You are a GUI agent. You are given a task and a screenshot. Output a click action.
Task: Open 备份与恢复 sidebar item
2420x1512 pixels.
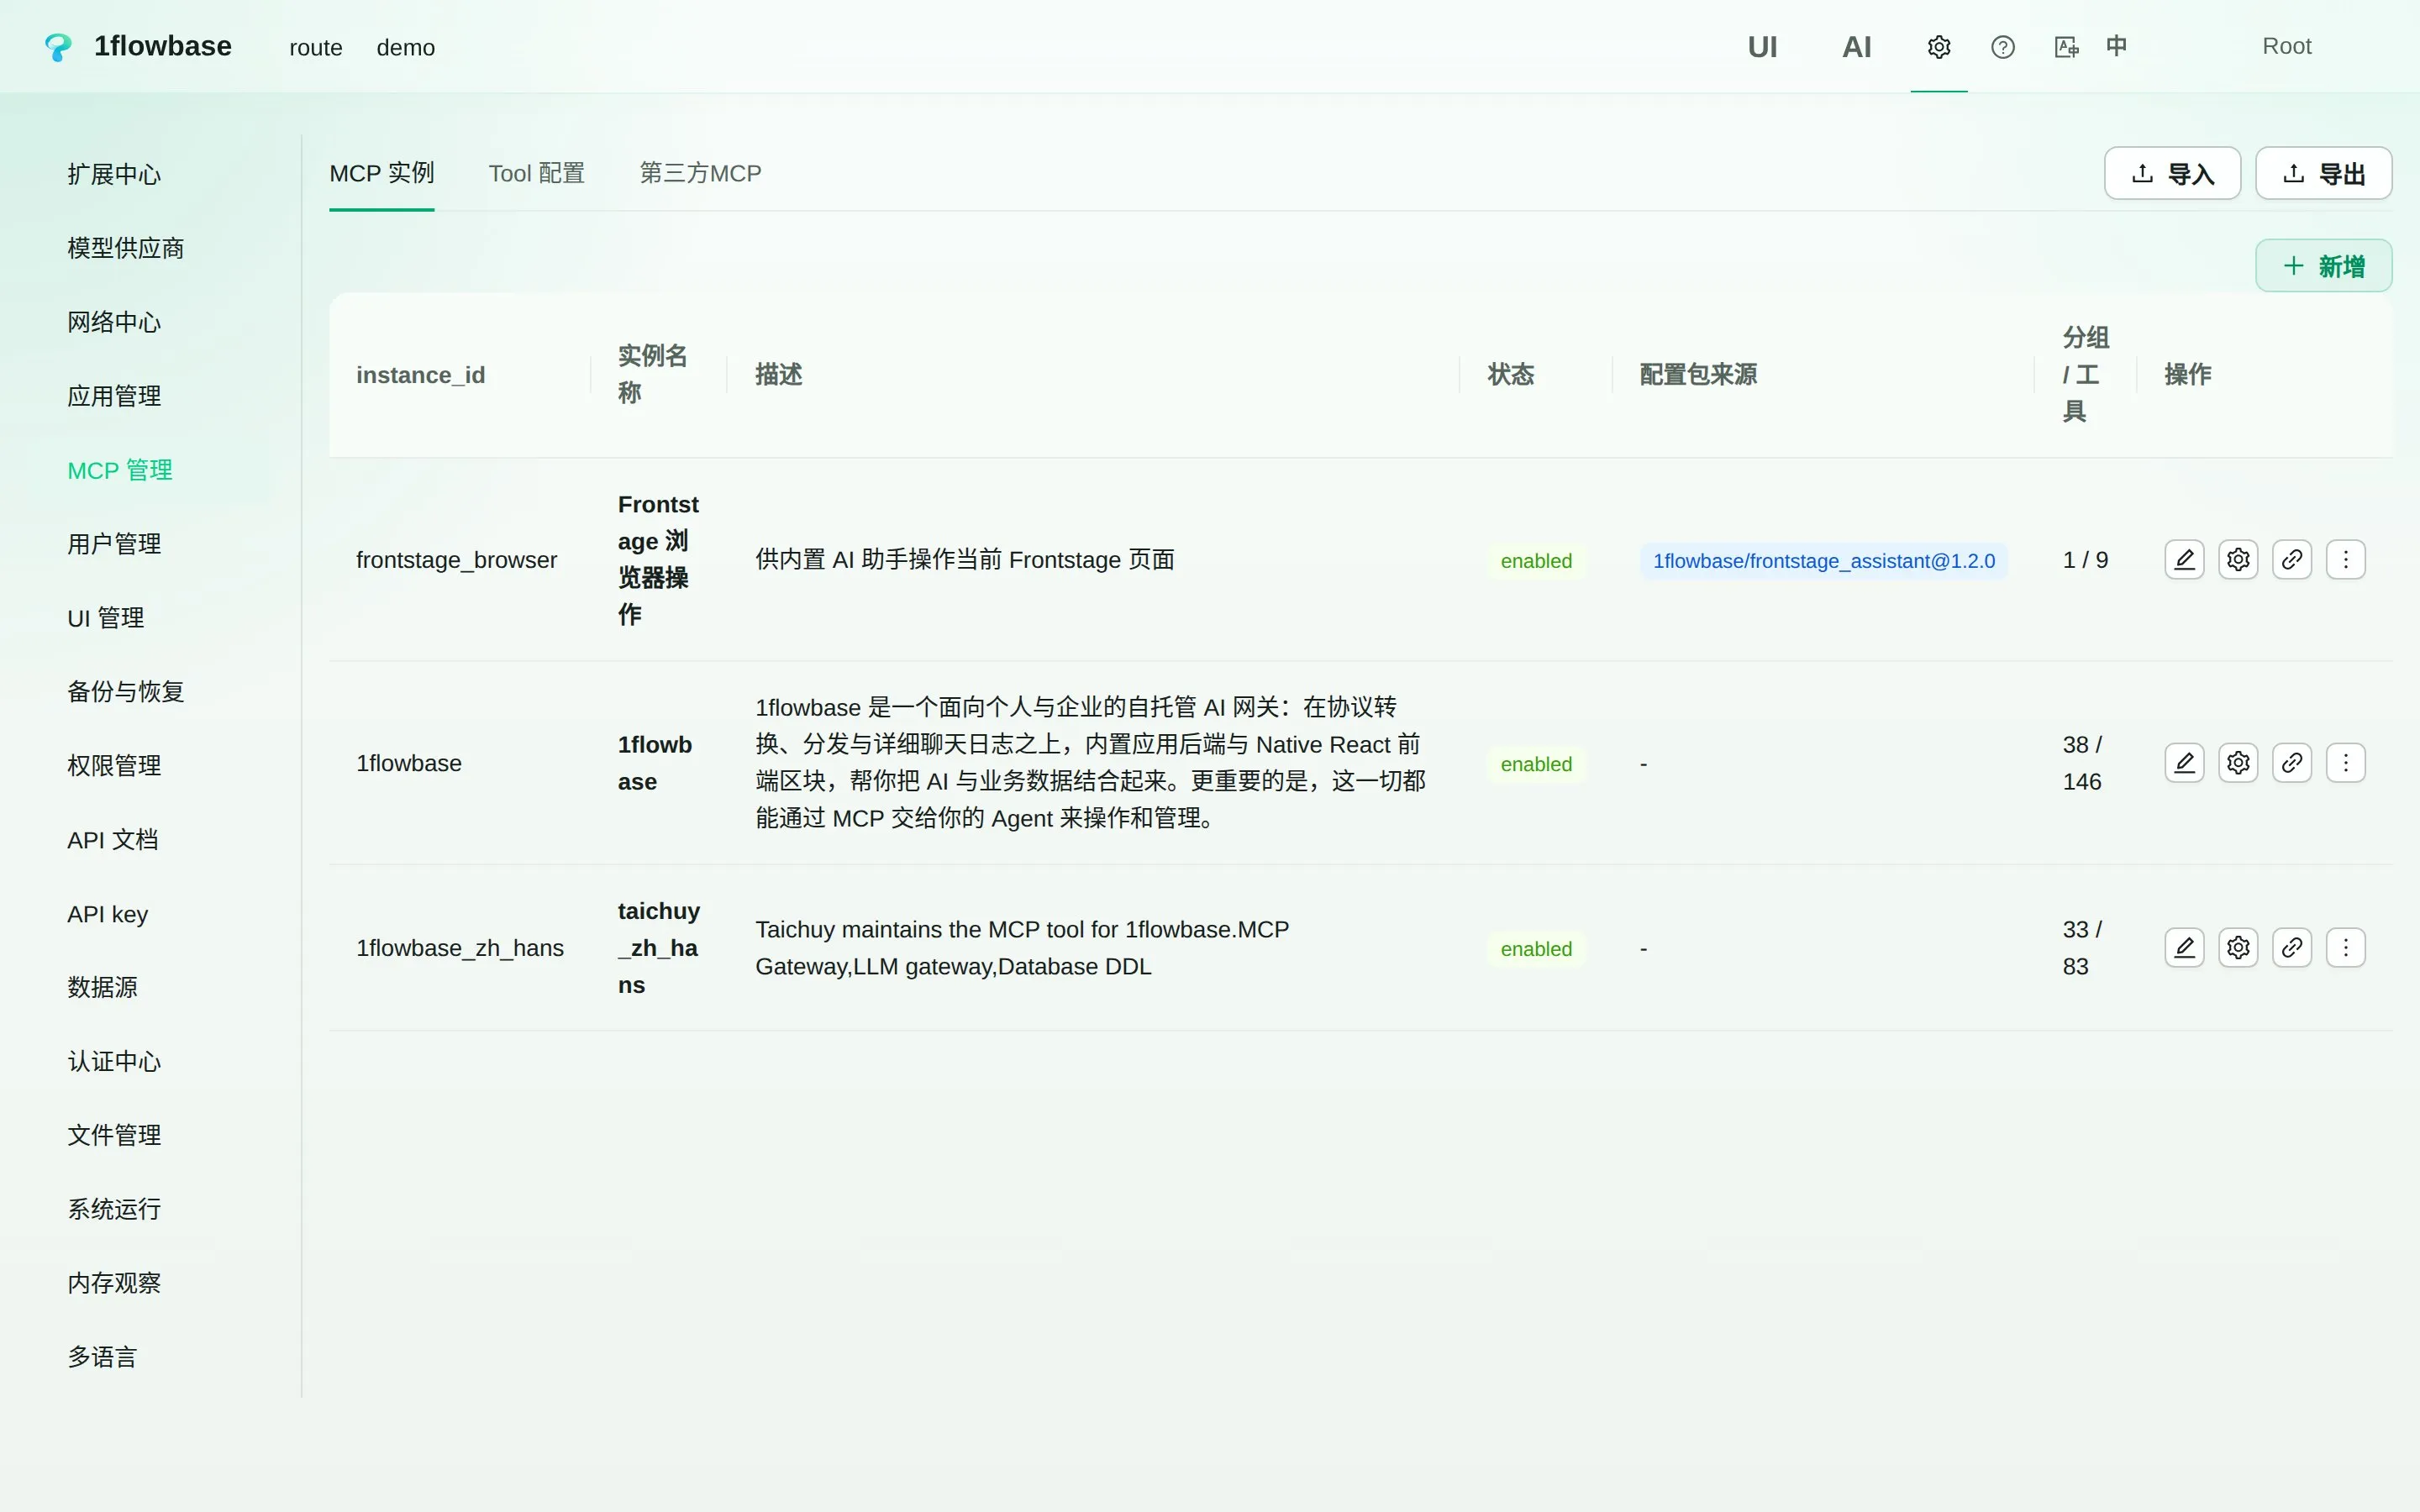coord(126,692)
